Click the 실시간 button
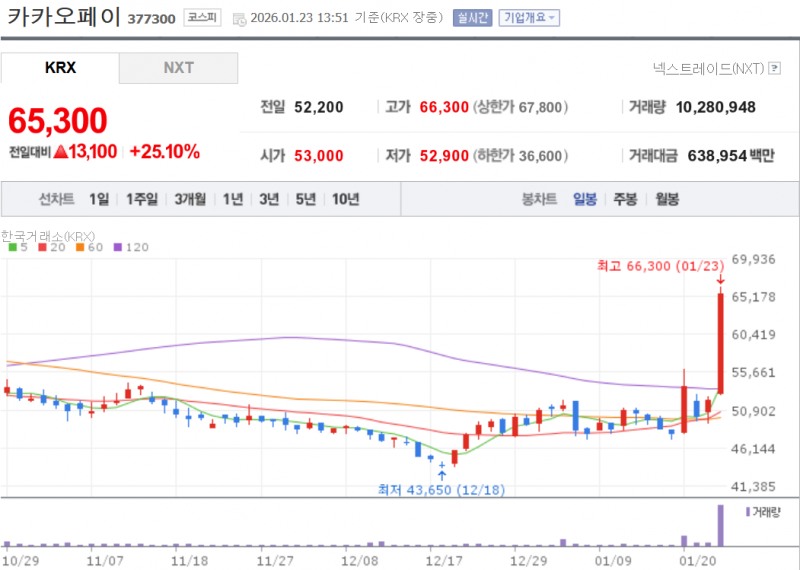The height and width of the screenshot is (570, 800). coord(472,18)
